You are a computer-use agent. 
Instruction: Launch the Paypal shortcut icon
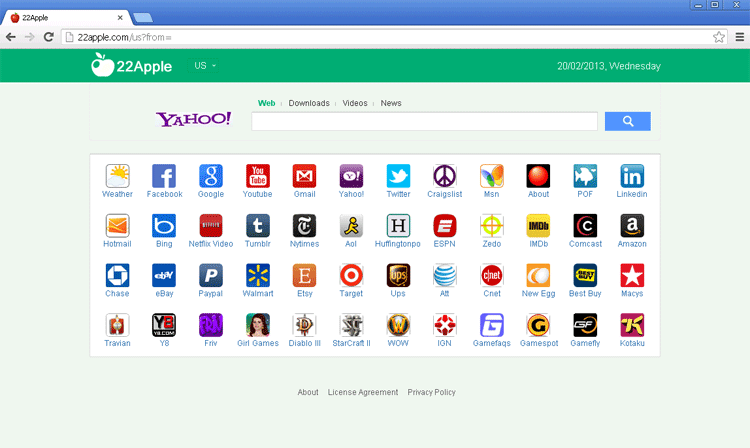(x=211, y=276)
